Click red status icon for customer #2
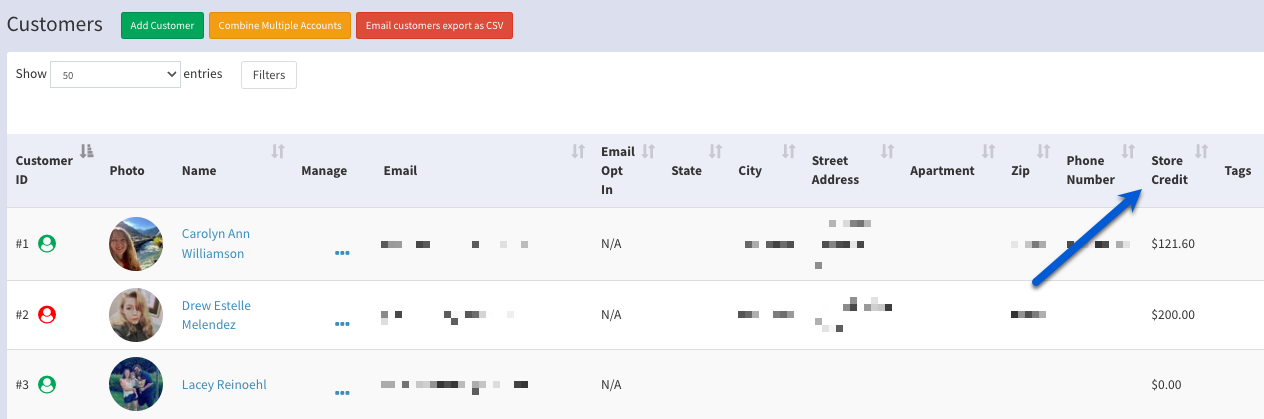 46,314
